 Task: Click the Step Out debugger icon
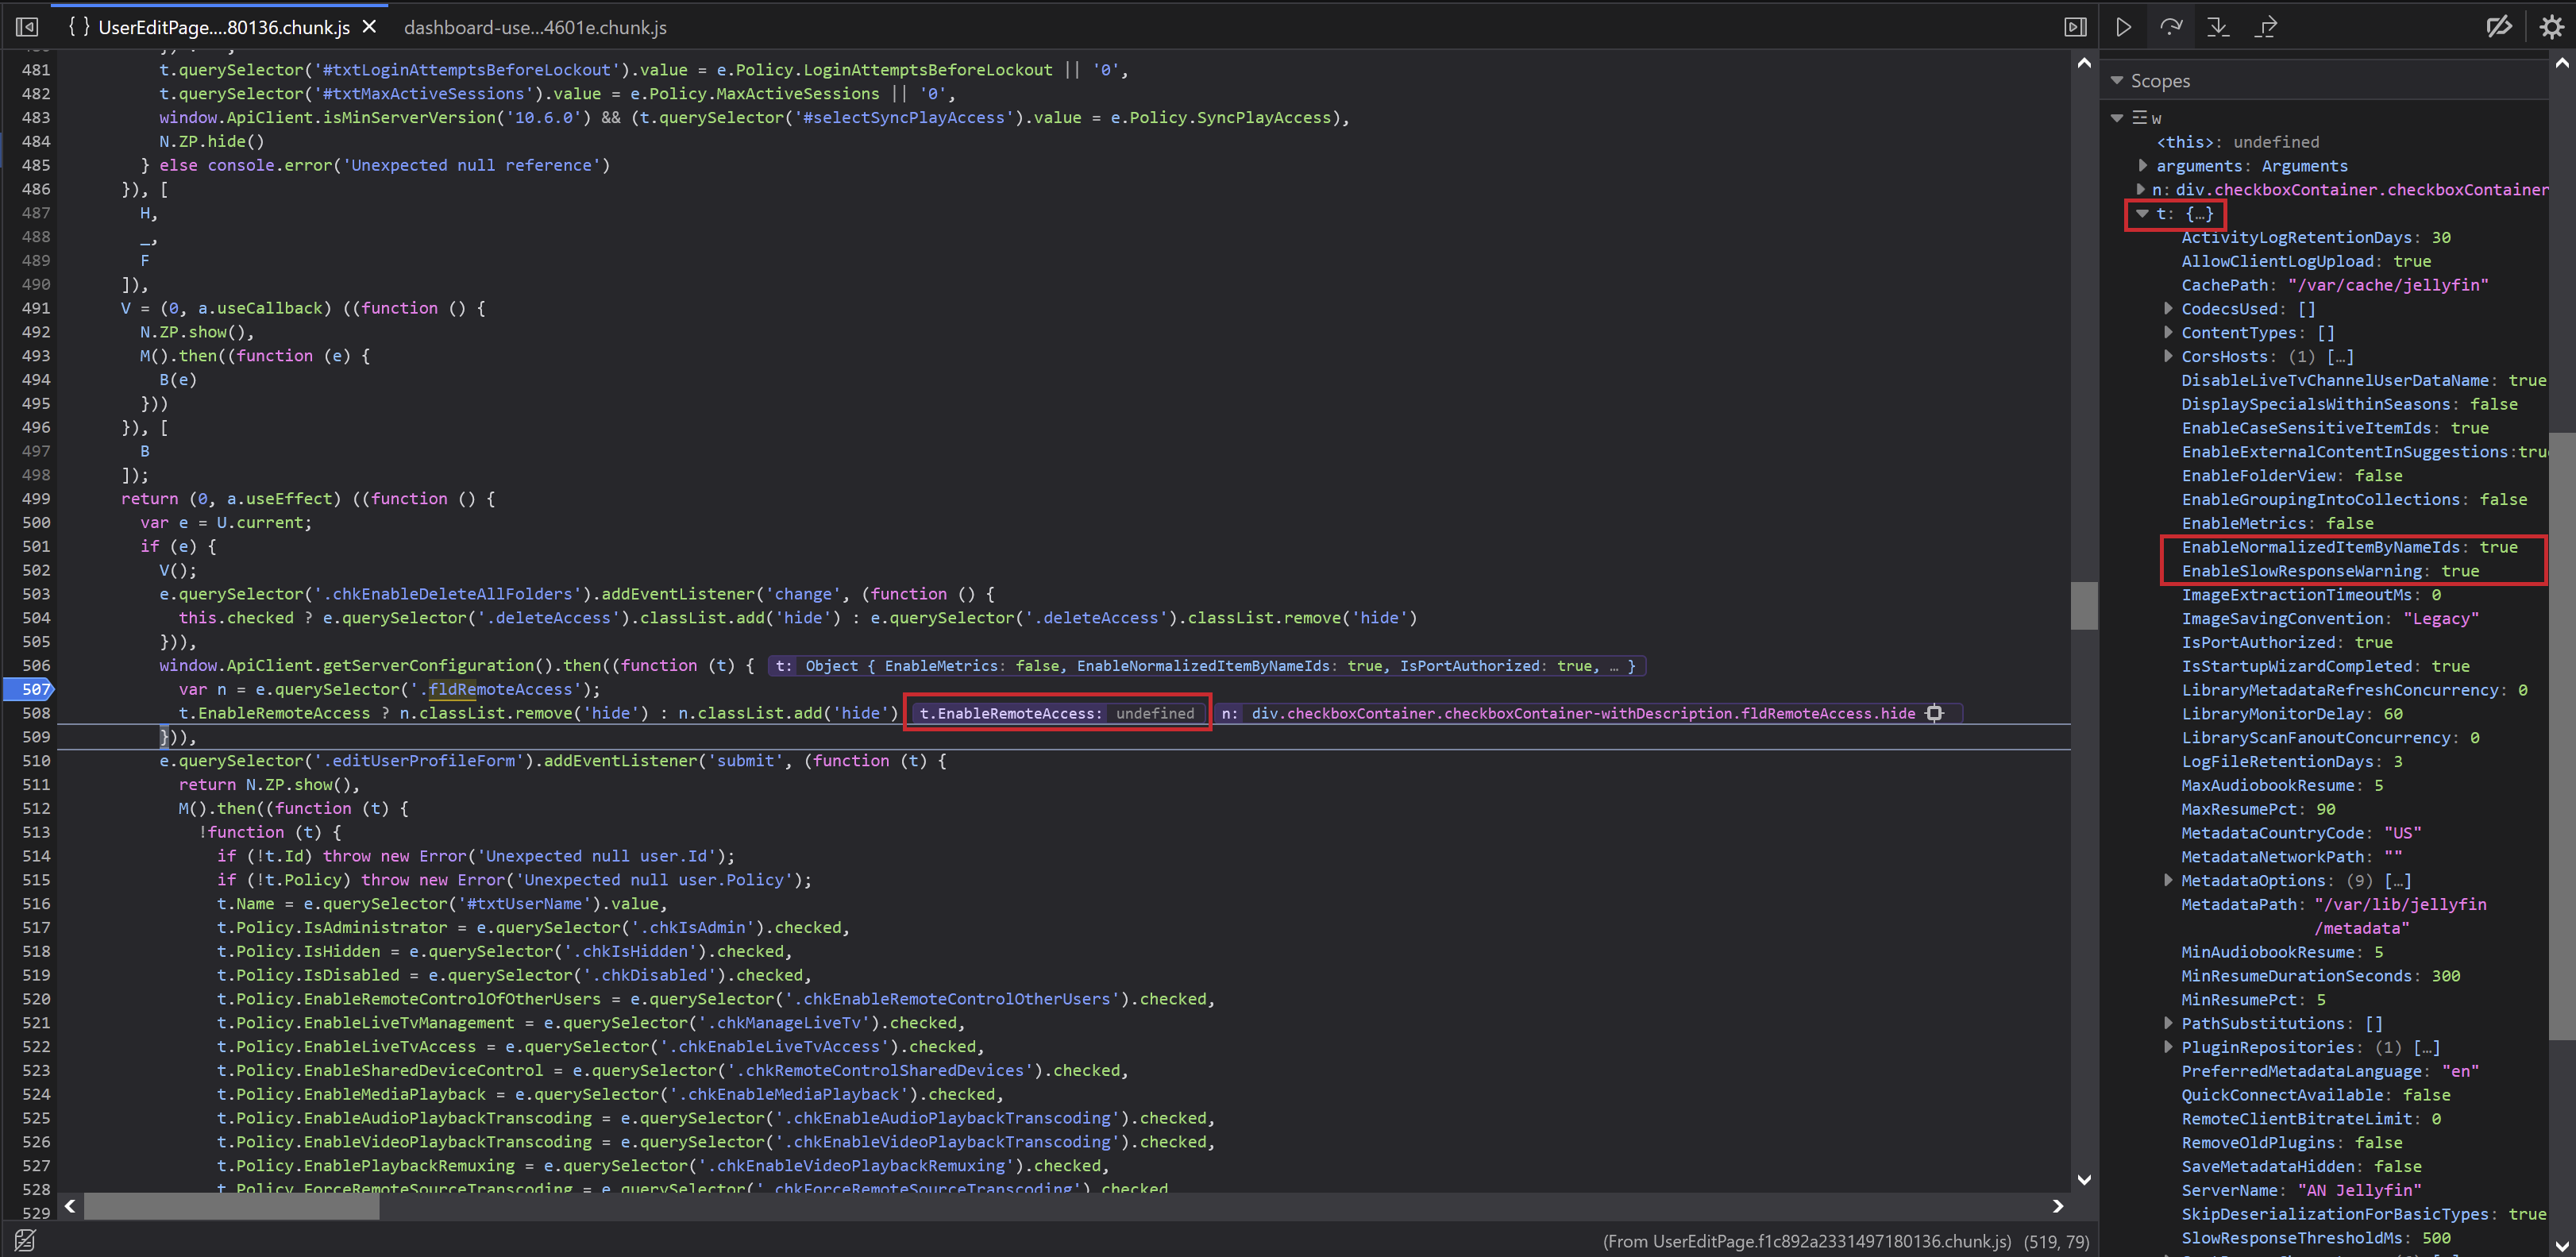coord(2266,27)
